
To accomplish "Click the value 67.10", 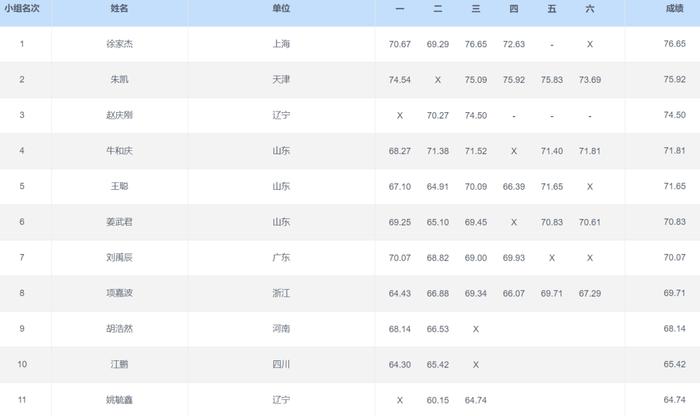I will tap(400, 187).
